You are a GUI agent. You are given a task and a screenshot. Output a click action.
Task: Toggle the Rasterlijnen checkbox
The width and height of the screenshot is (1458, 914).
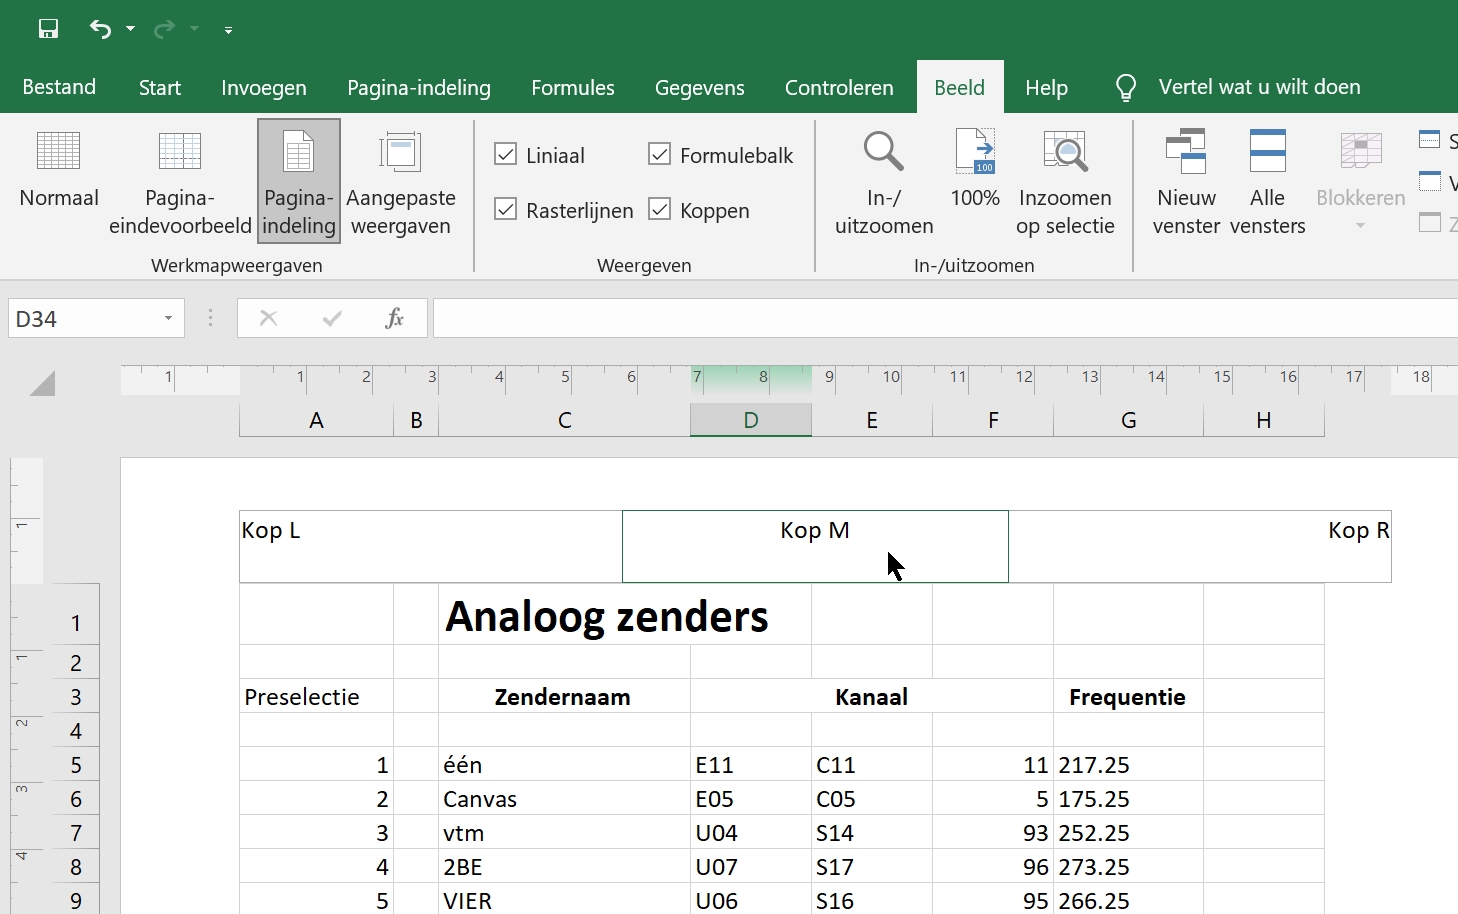[x=506, y=210]
